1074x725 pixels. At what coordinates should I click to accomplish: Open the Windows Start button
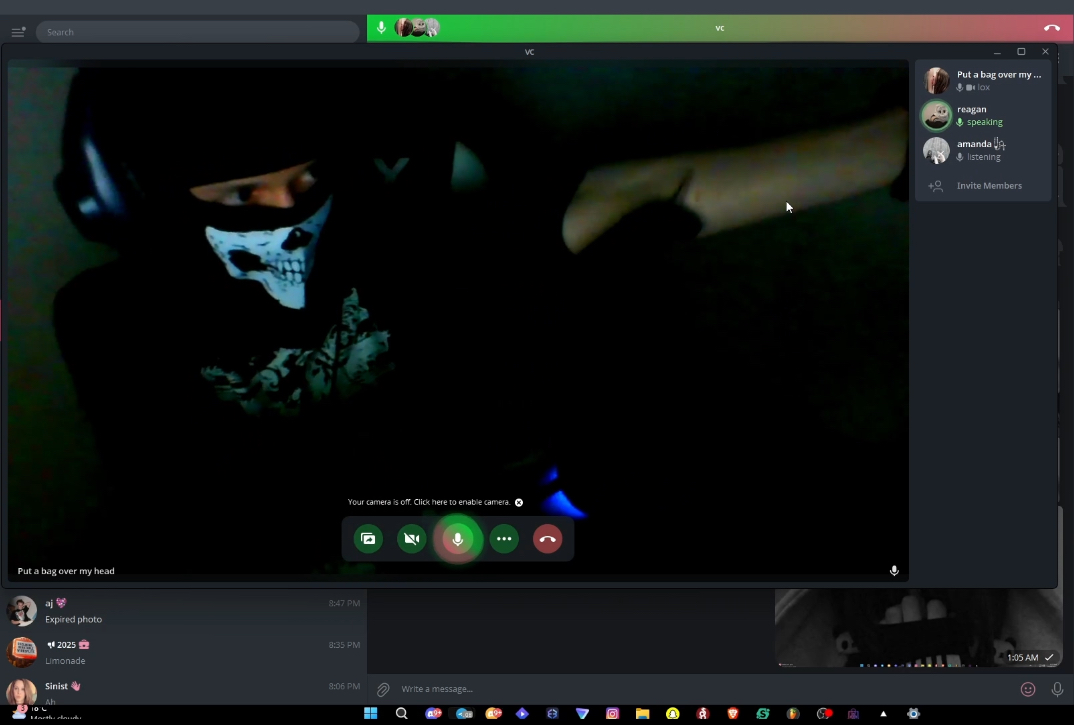coord(371,713)
